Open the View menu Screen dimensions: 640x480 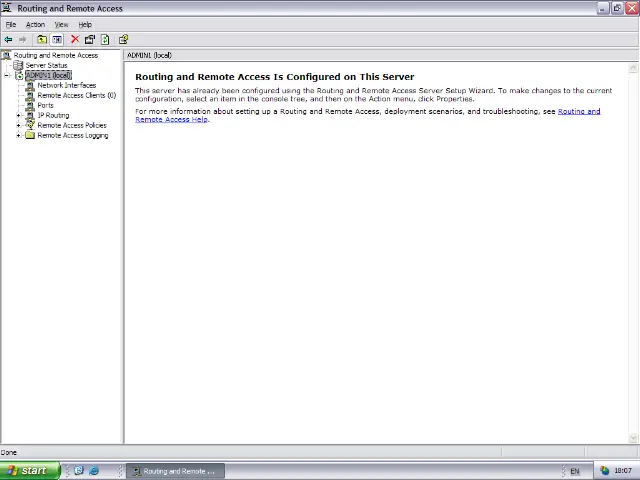point(61,24)
